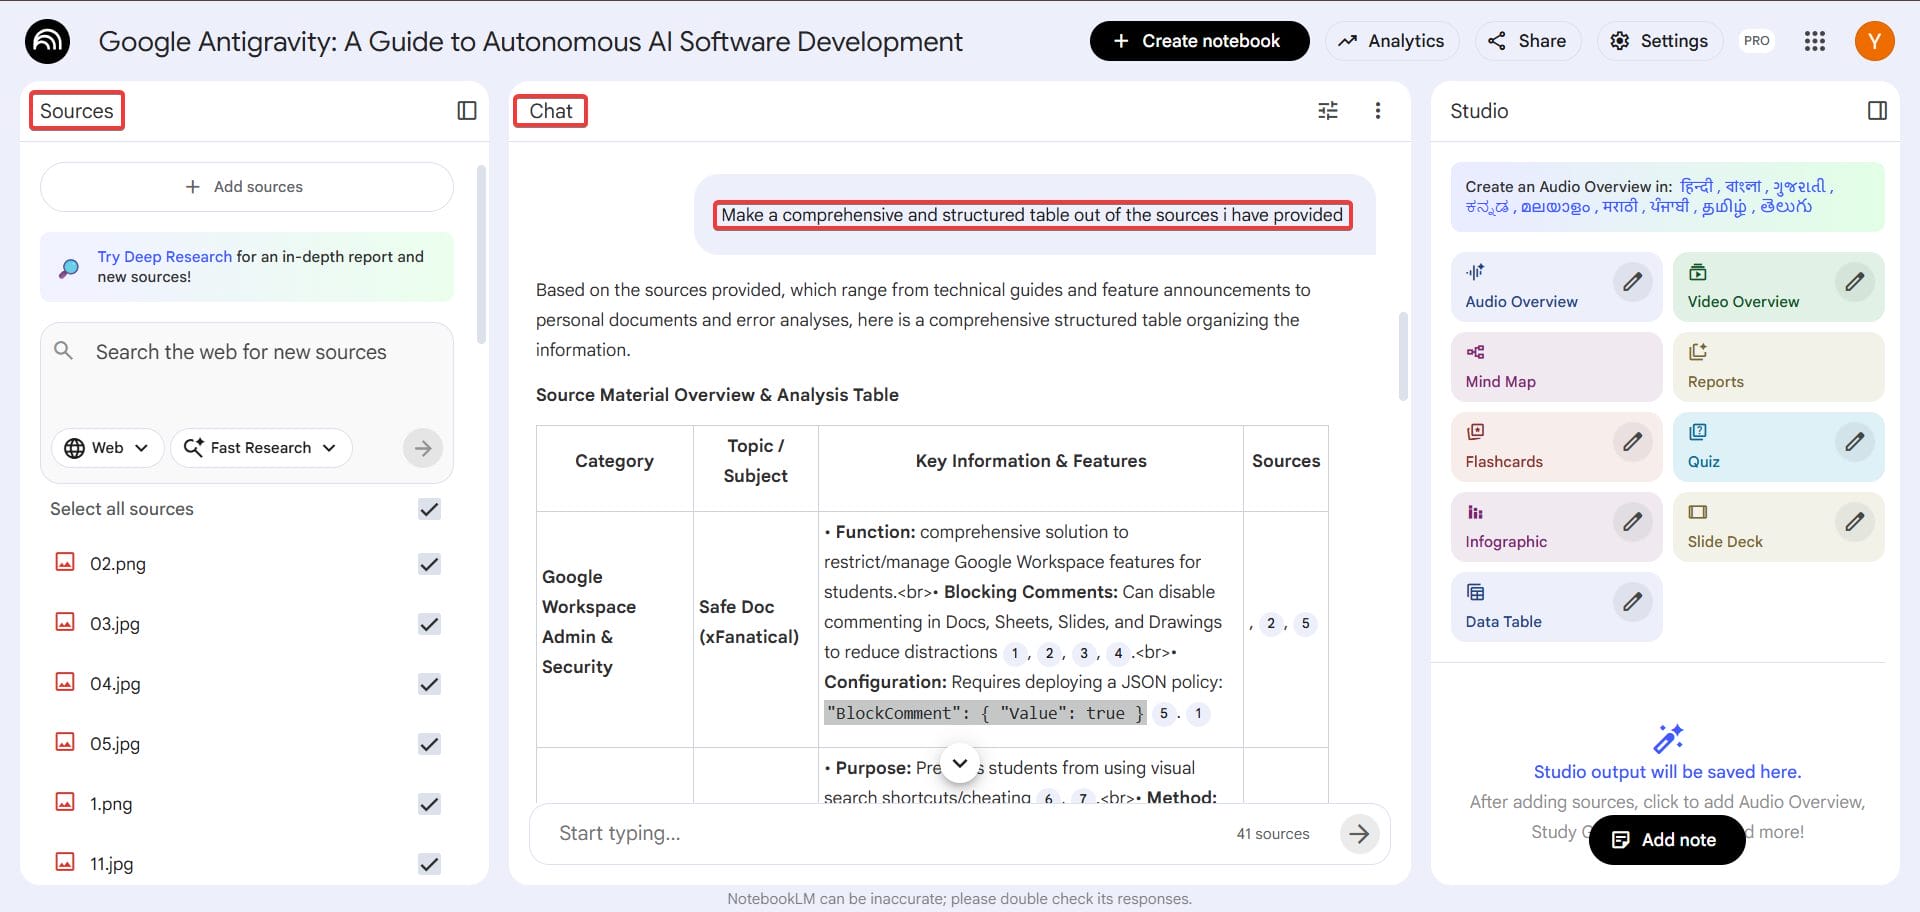Edit Video Overview pencil icon

click(x=1854, y=282)
